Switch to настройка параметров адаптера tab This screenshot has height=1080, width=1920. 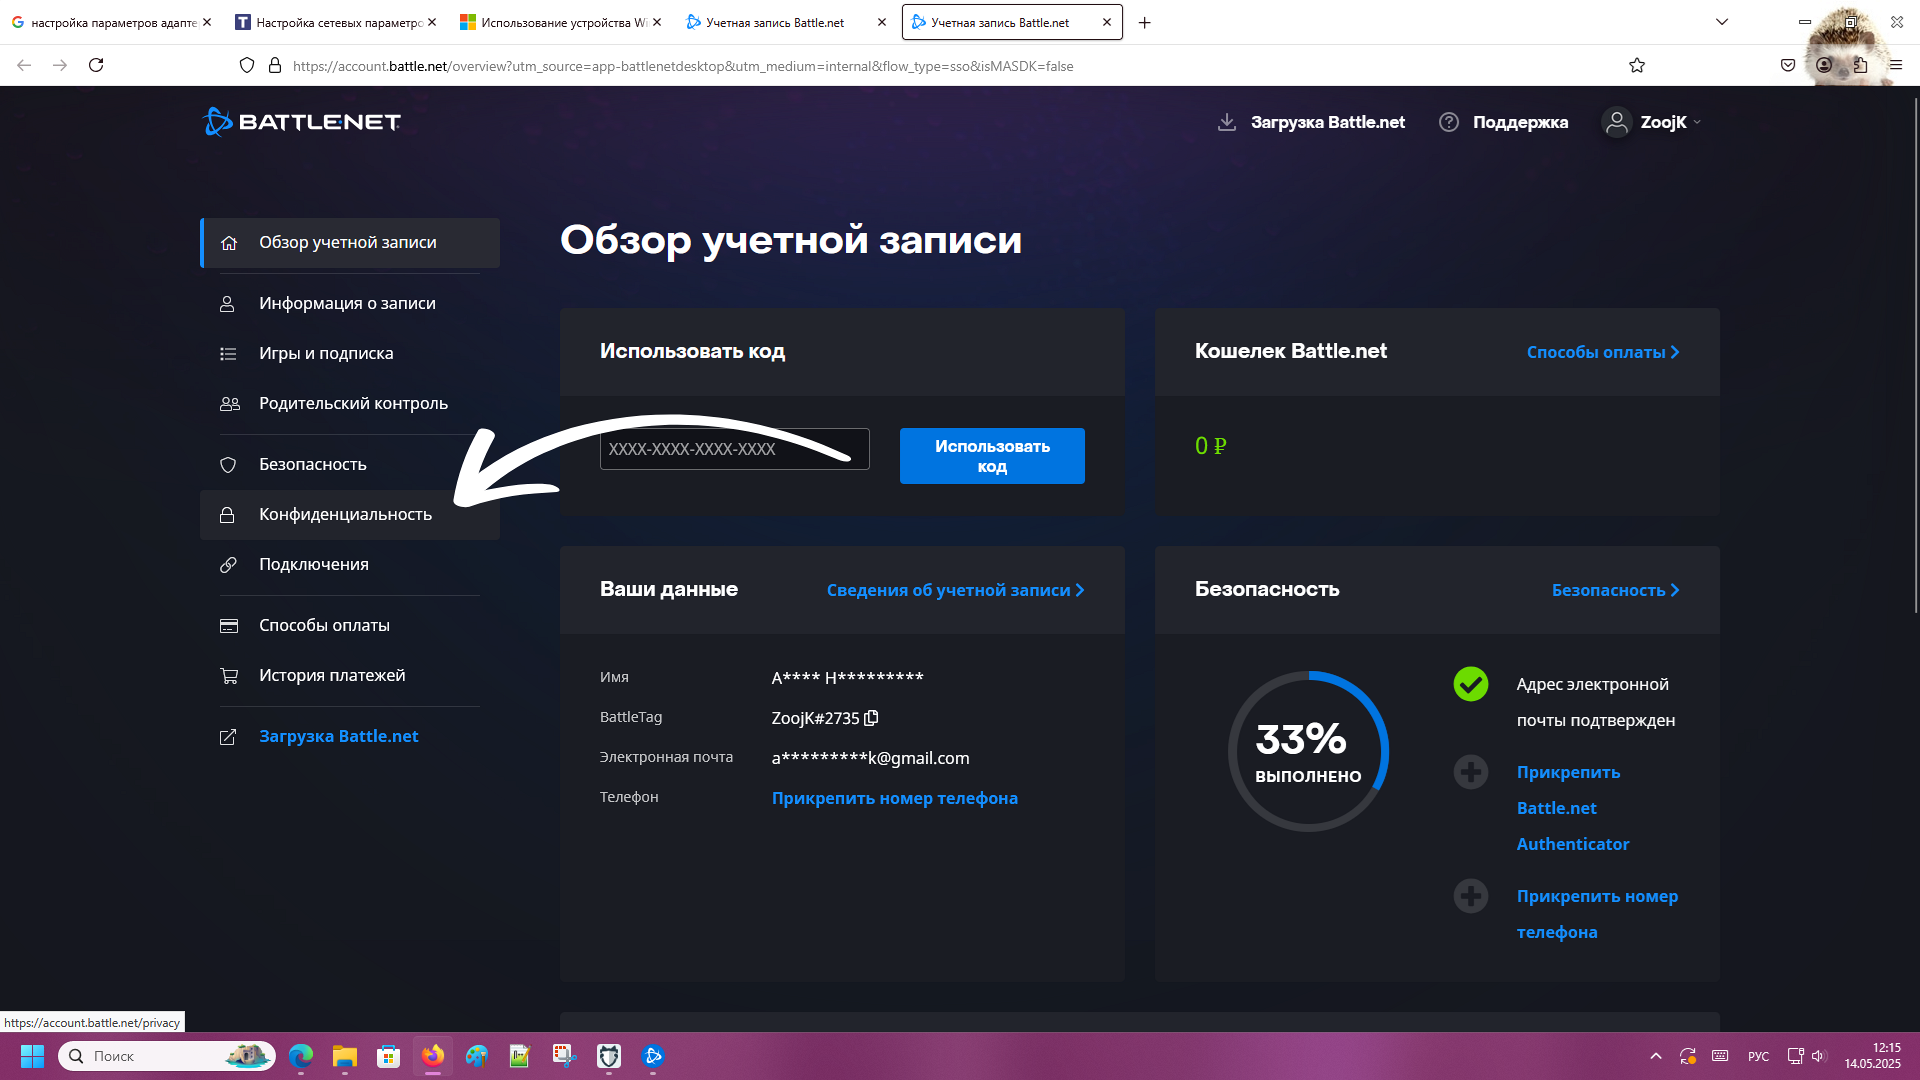click(x=112, y=22)
